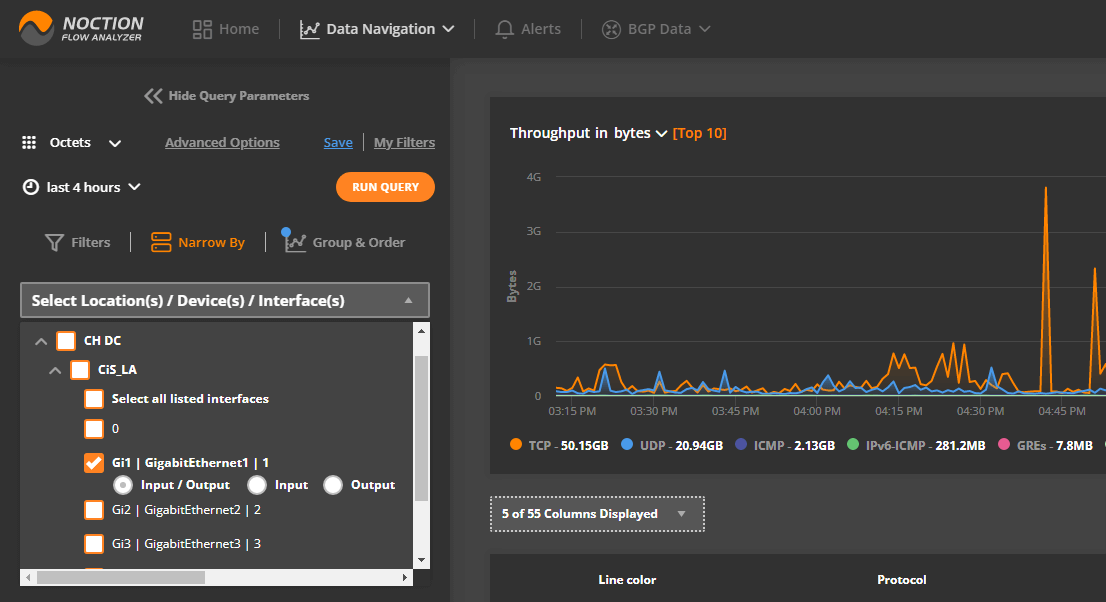Click the Octets grid dots icon
The height and width of the screenshot is (602, 1106).
(29, 143)
